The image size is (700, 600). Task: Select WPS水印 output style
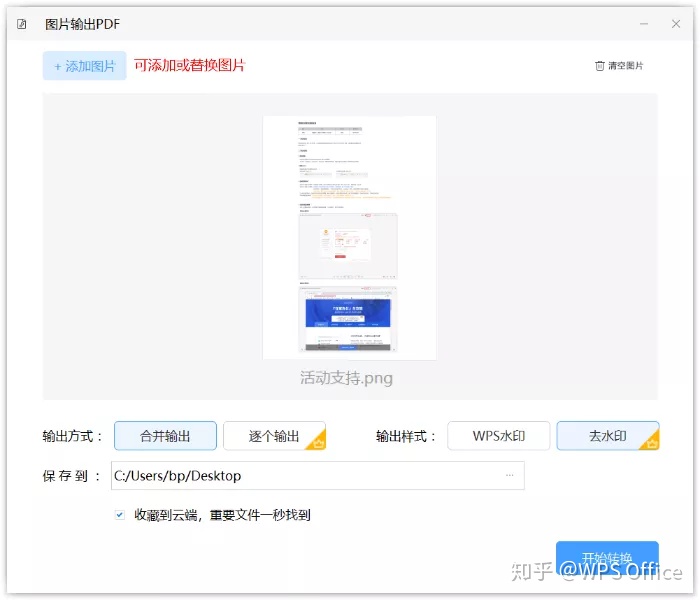click(x=499, y=436)
